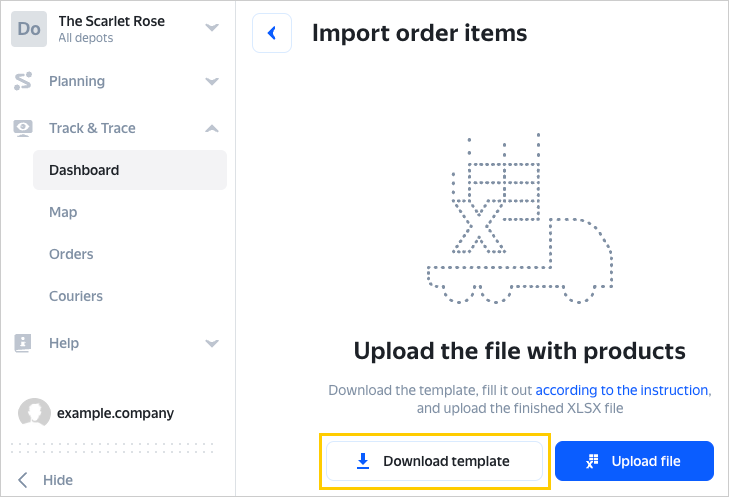The height and width of the screenshot is (497, 729).
Task: Expand The Scarlet Rose depot selector
Action: (212, 28)
